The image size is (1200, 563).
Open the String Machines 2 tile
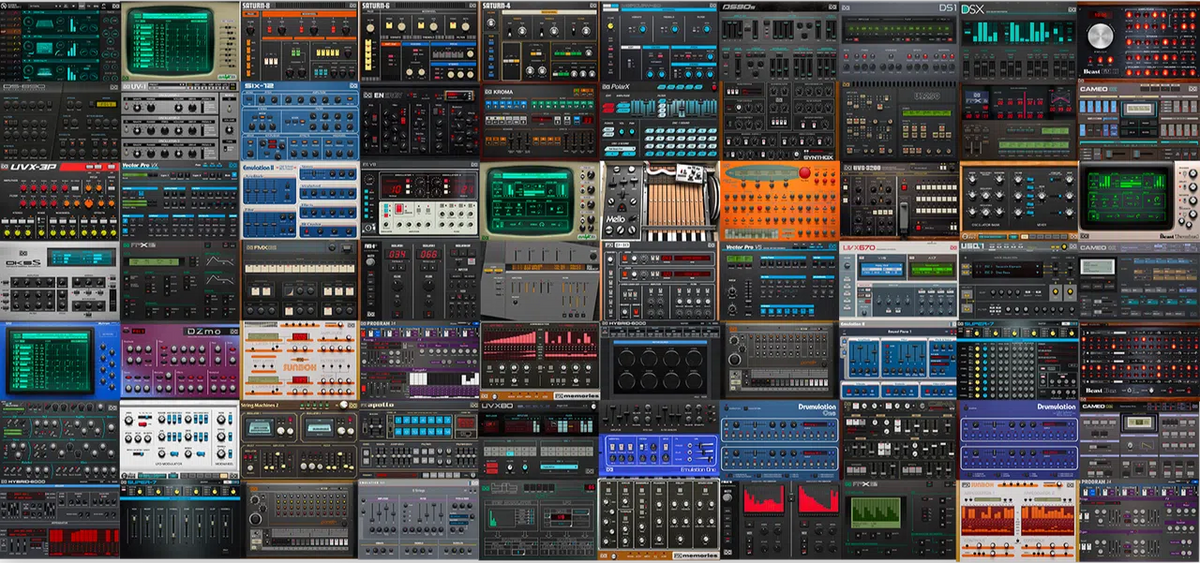[x=299, y=440]
